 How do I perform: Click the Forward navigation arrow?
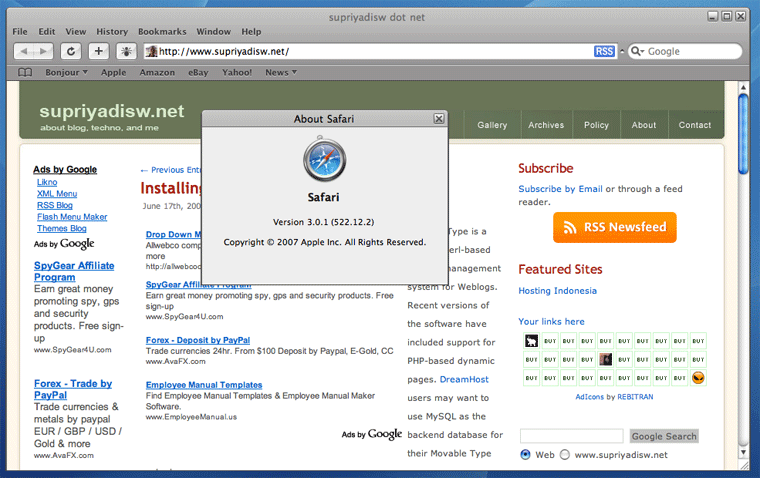(43, 51)
